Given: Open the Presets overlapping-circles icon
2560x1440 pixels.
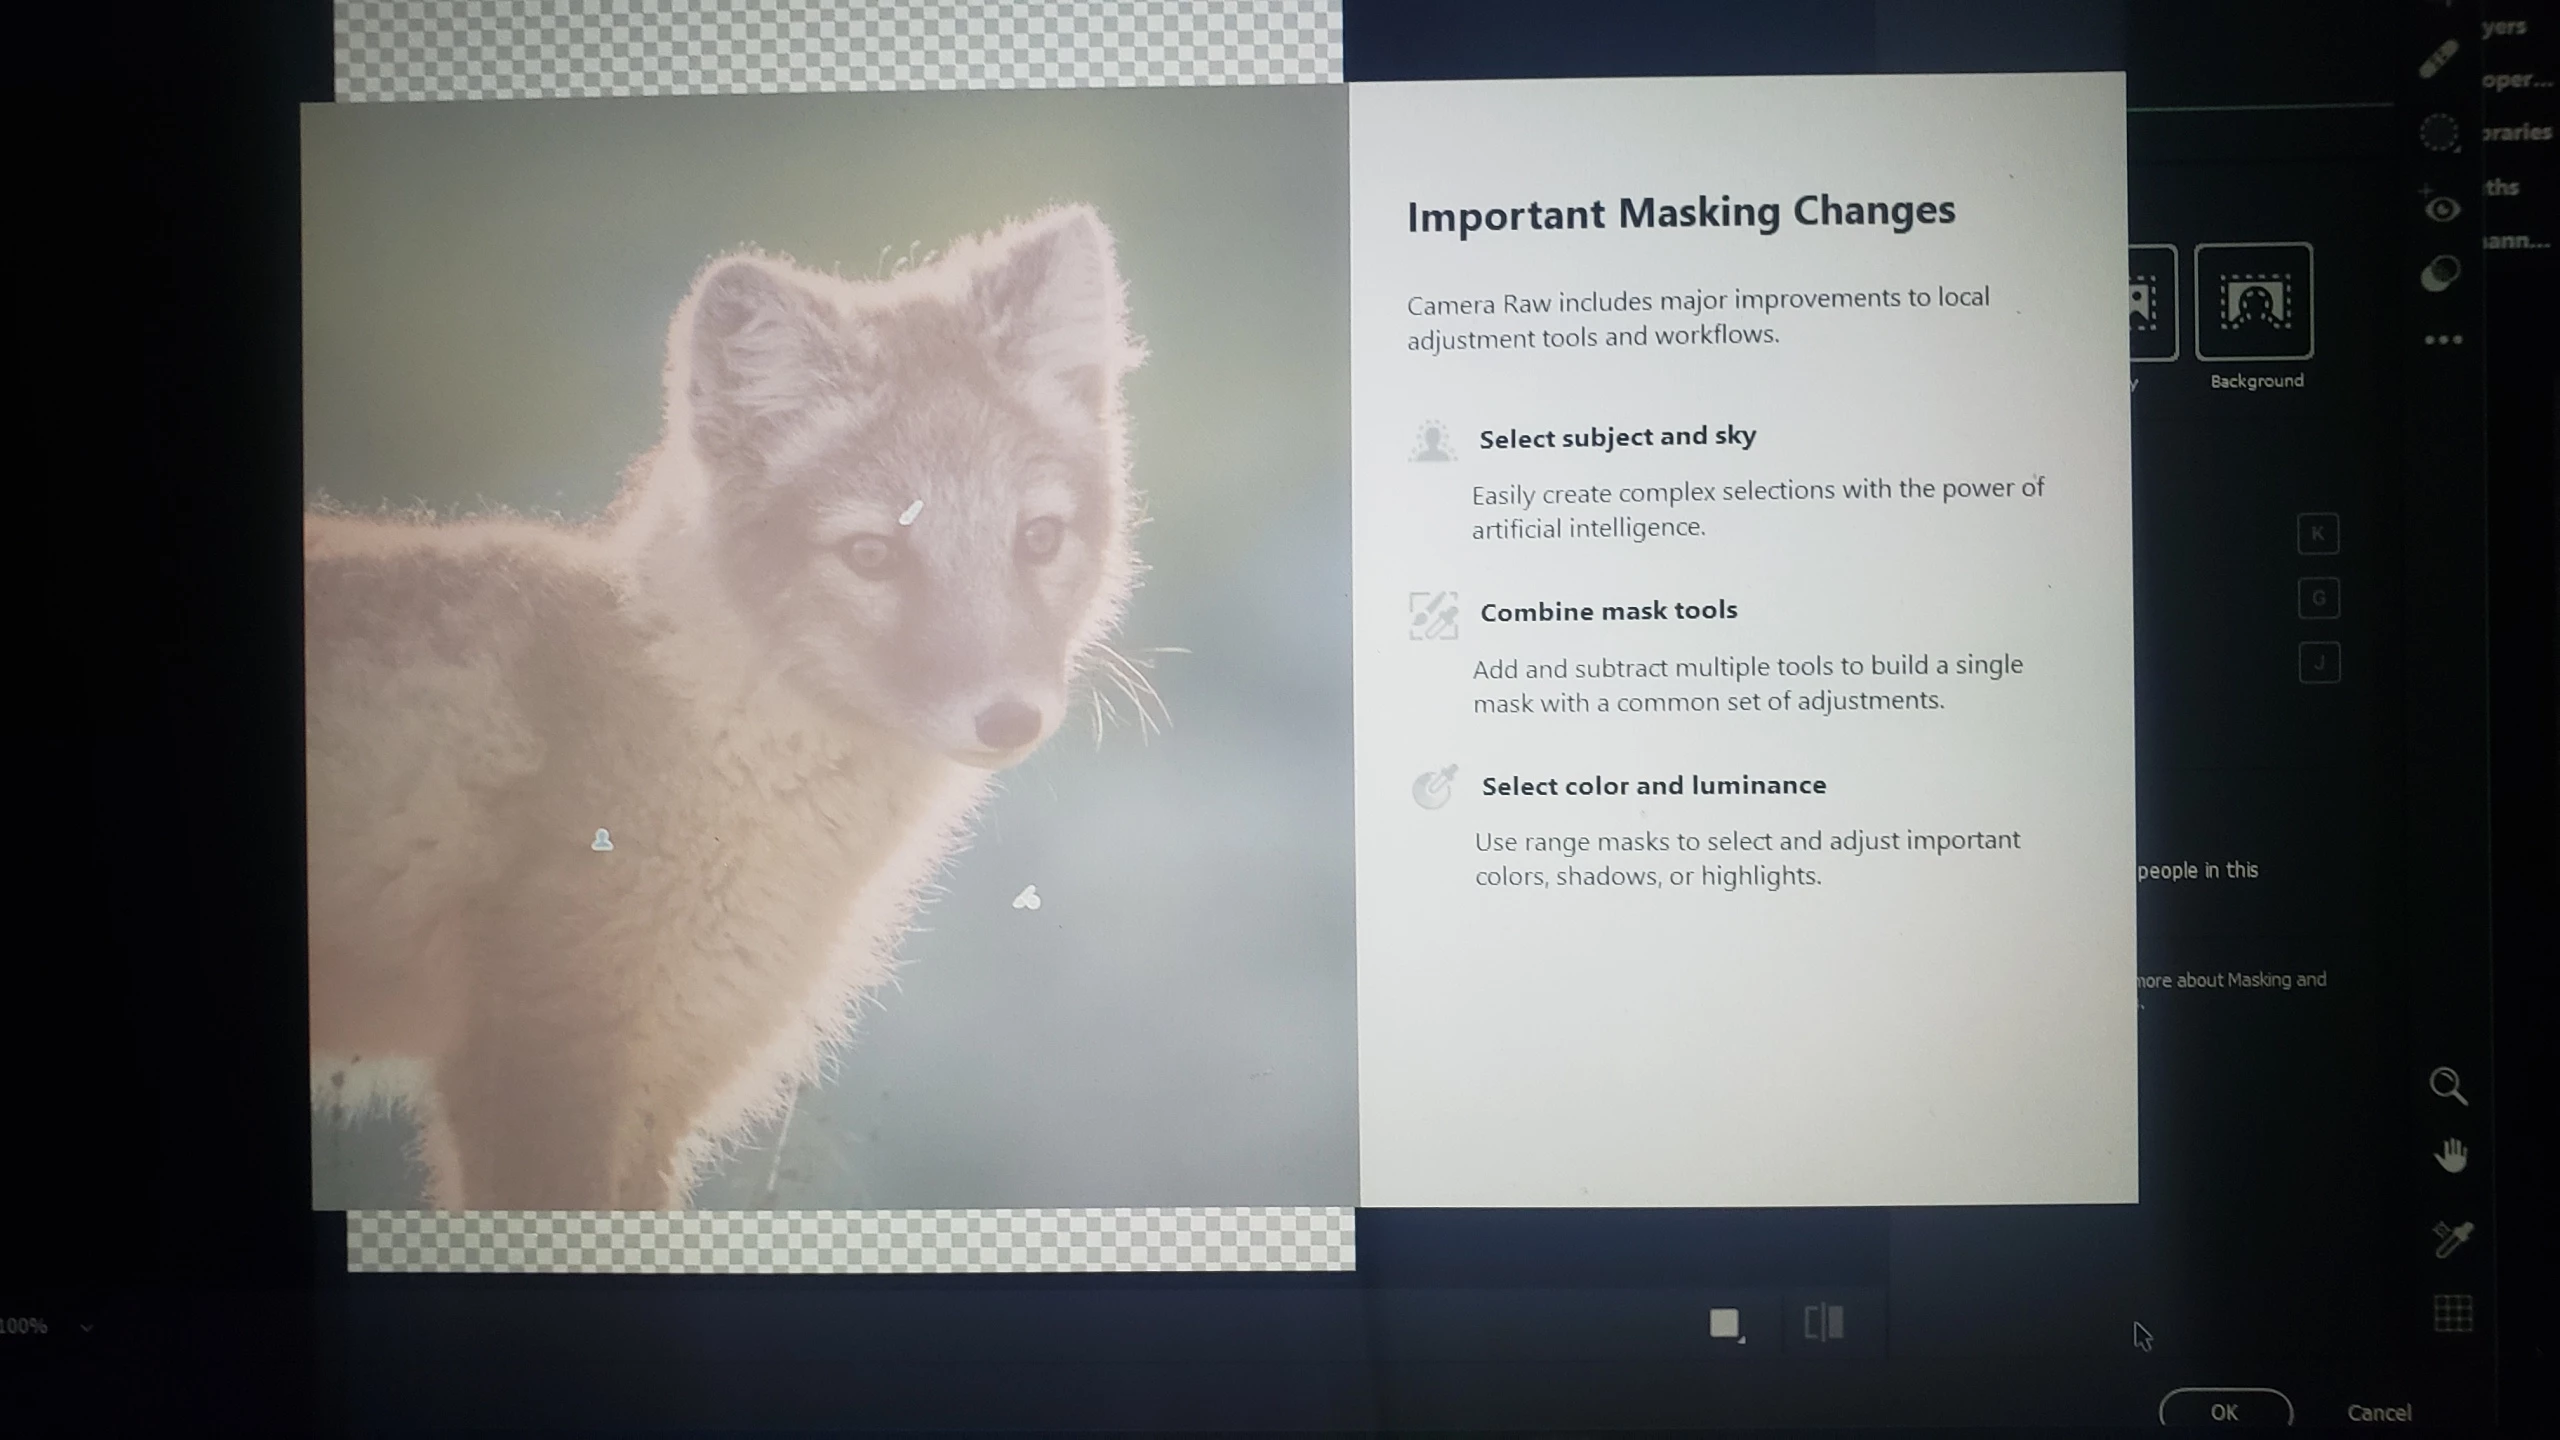Looking at the screenshot, I should [2441, 274].
